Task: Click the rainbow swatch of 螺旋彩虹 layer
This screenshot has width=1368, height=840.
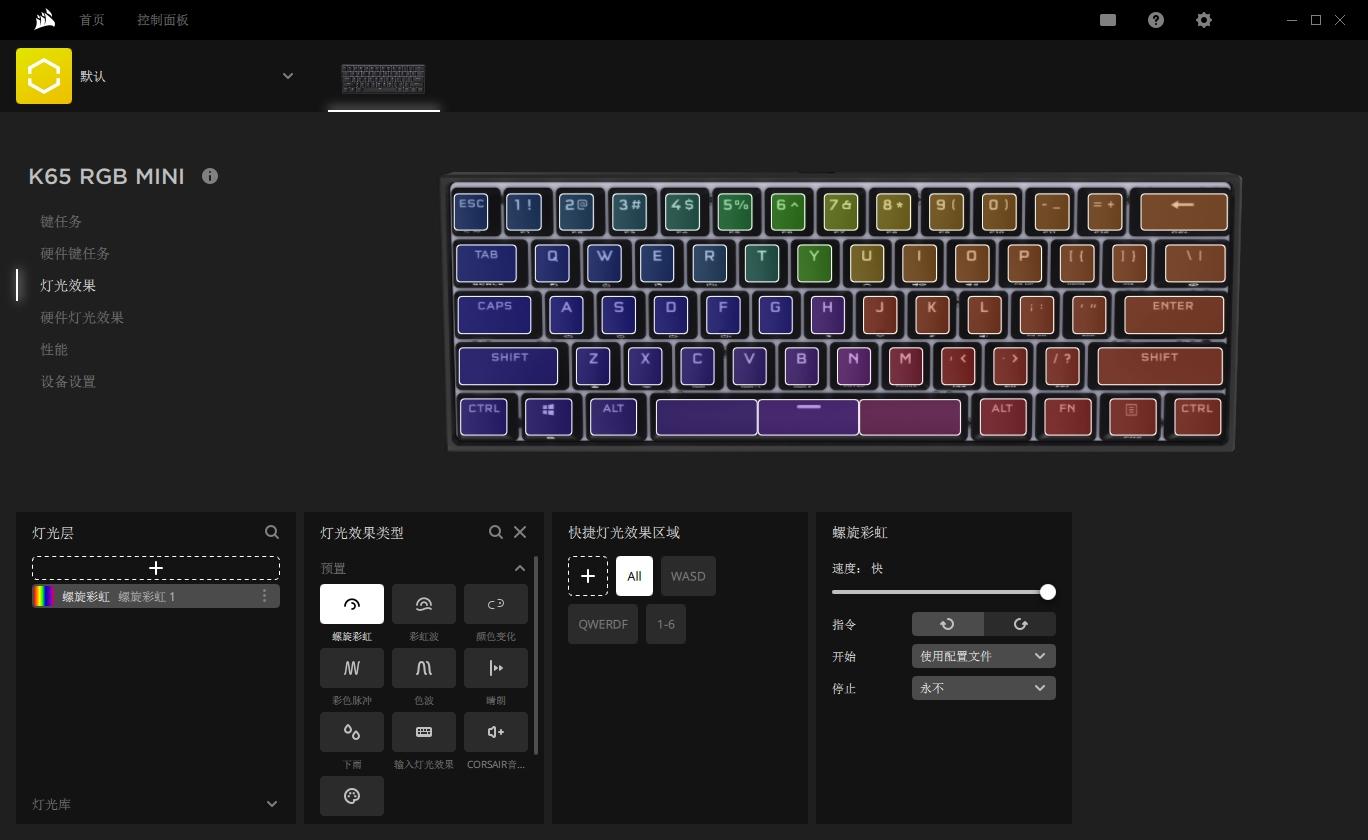Action: coord(44,596)
